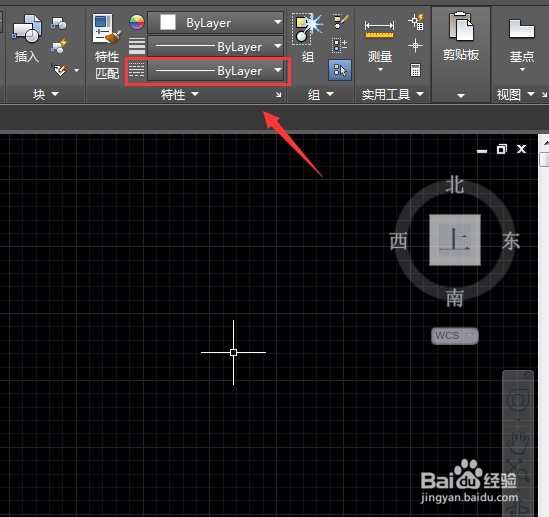Click the Zoom extents navigation icon
The image size is (549, 517).
pos(518,470)
